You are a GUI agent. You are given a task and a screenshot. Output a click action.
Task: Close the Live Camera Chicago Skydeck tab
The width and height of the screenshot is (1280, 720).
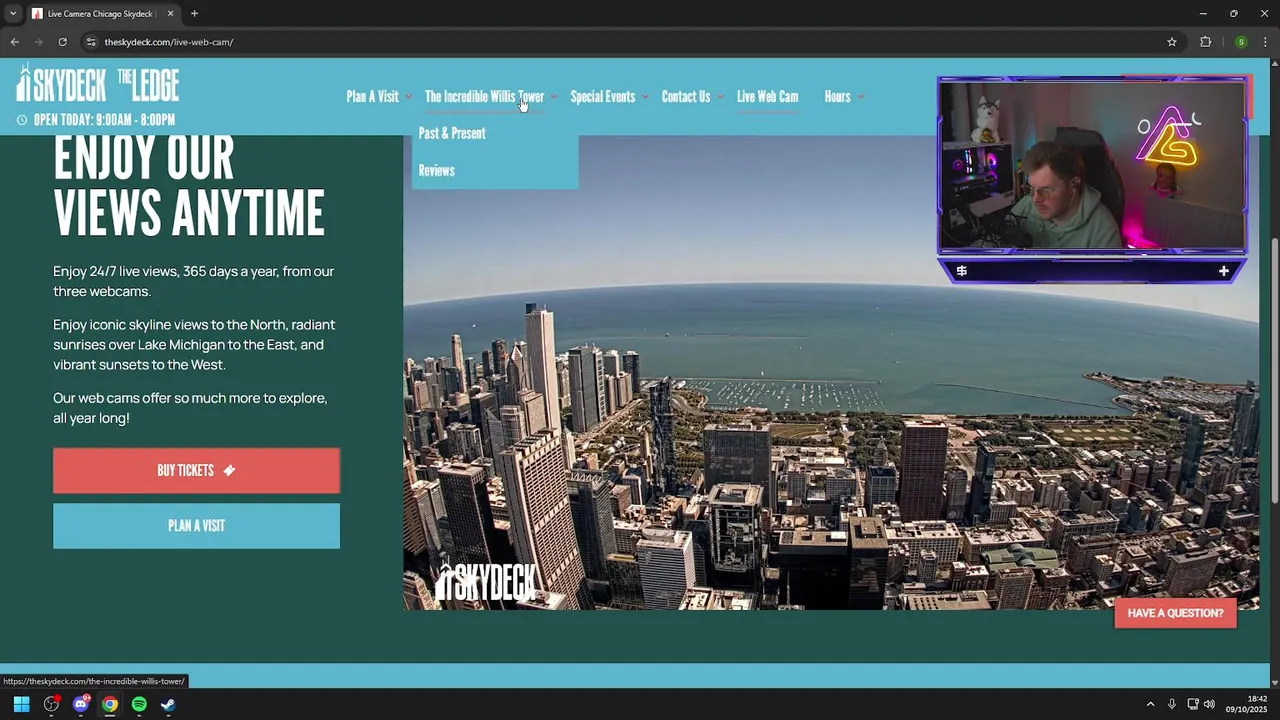point(170,14)
